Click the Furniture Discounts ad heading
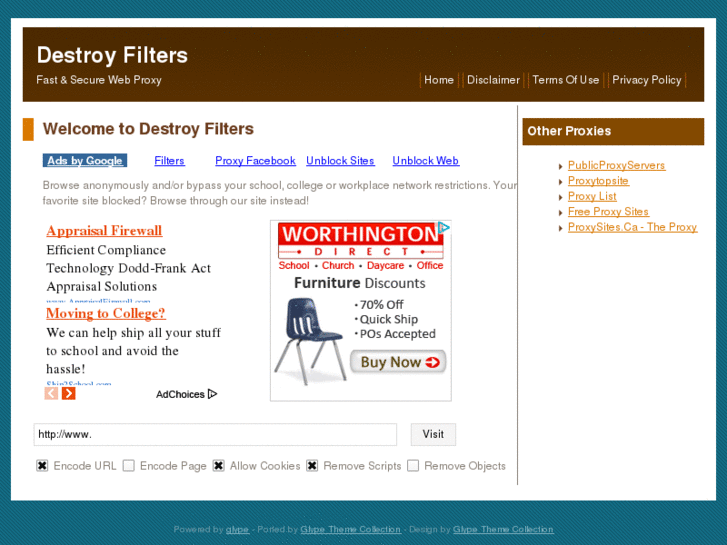727x545 pixels. (x=360, y=283)
